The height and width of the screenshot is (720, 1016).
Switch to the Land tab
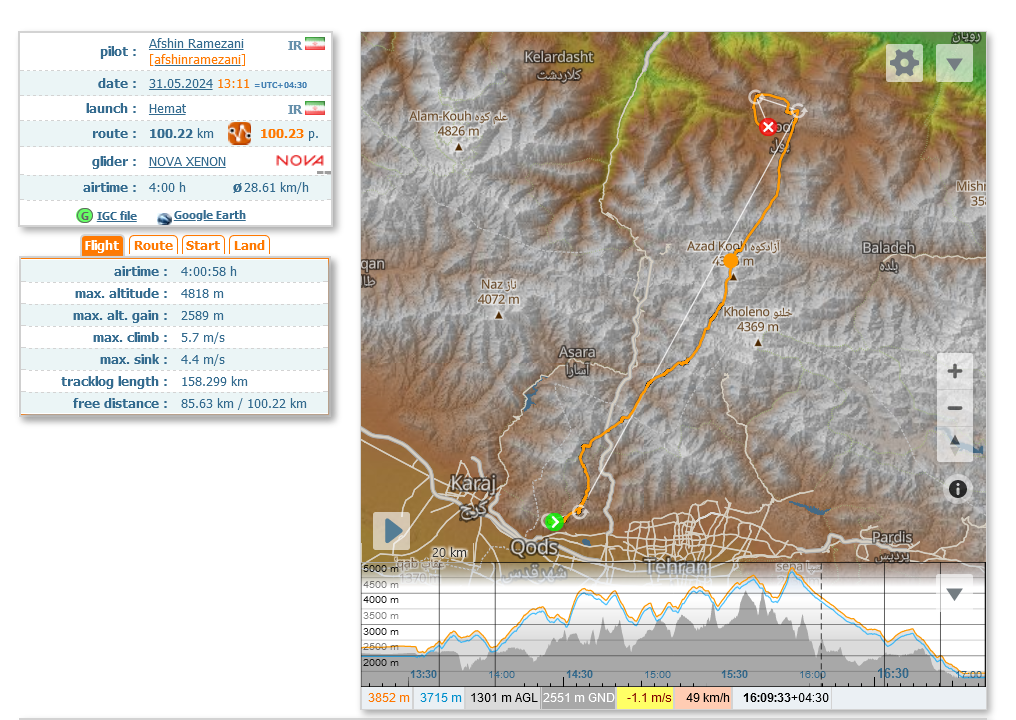[x=249, y=246]
